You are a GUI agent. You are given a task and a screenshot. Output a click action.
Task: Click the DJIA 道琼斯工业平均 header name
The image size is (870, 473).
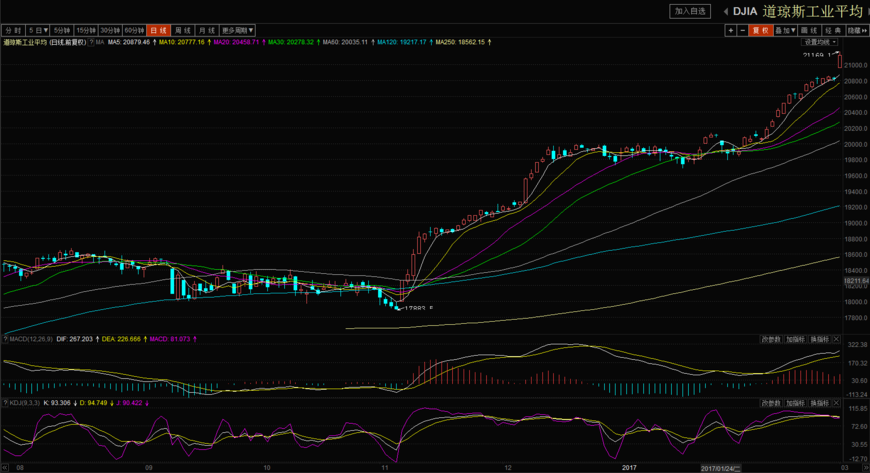[797, 12]
